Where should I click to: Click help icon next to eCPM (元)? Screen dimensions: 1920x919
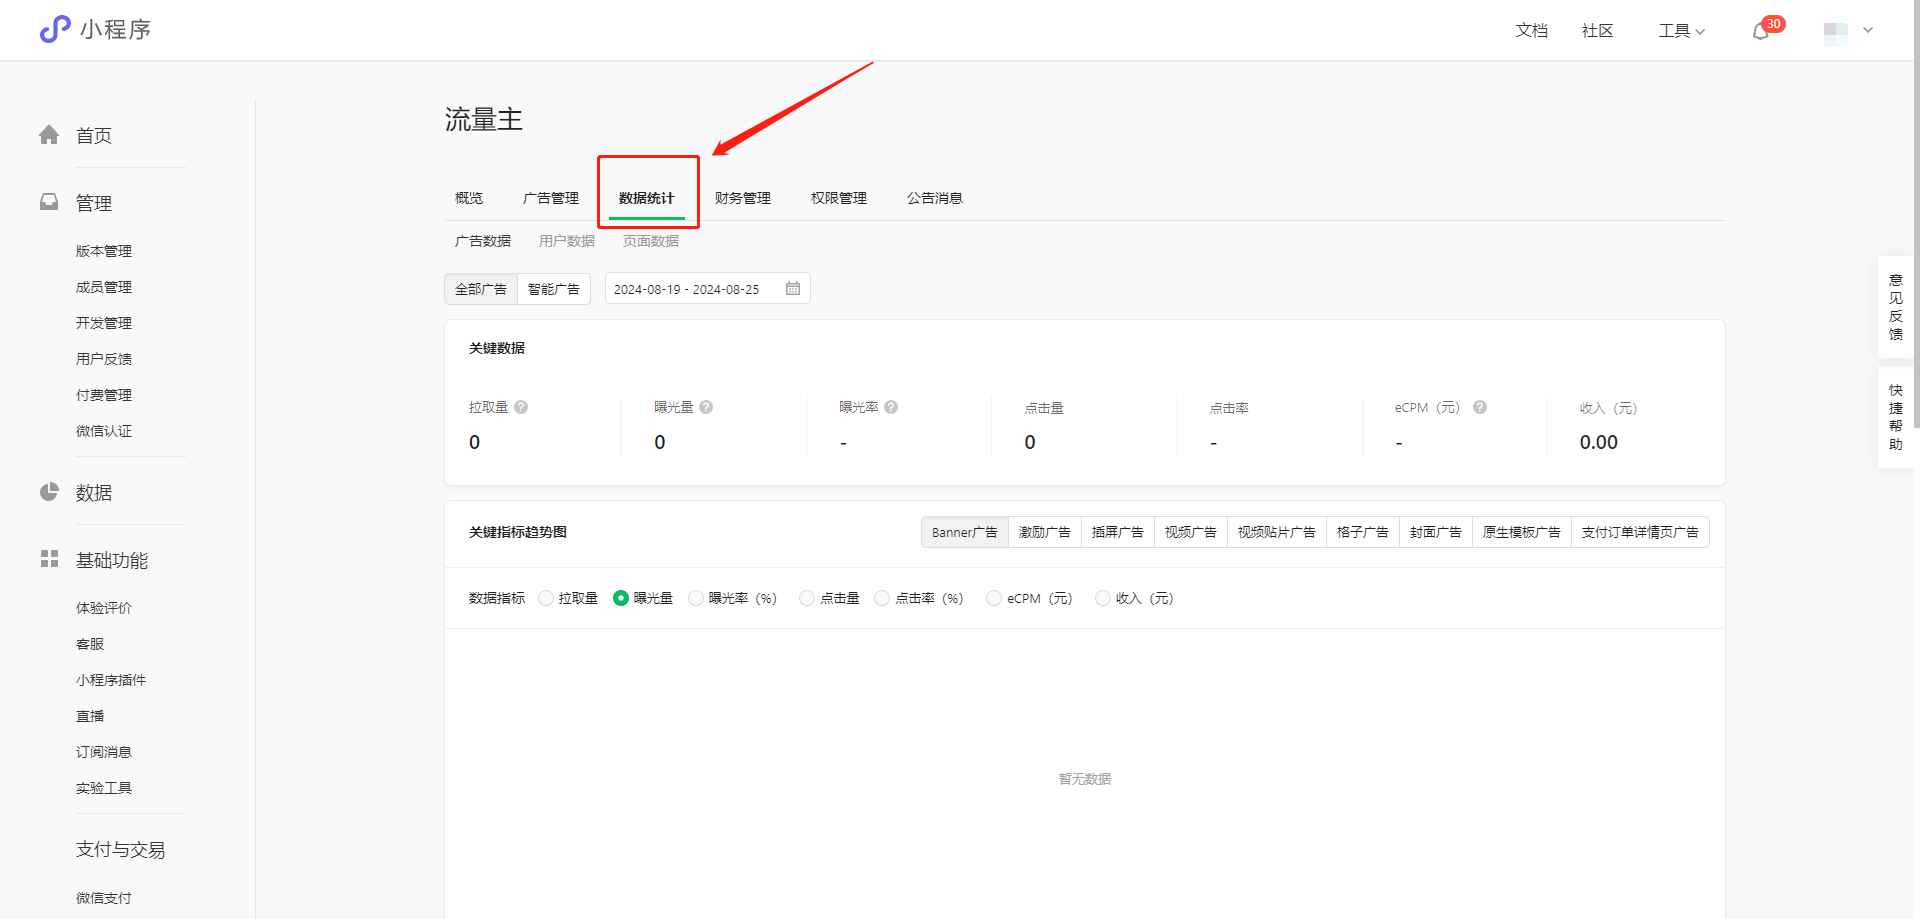pos(1480,407)
